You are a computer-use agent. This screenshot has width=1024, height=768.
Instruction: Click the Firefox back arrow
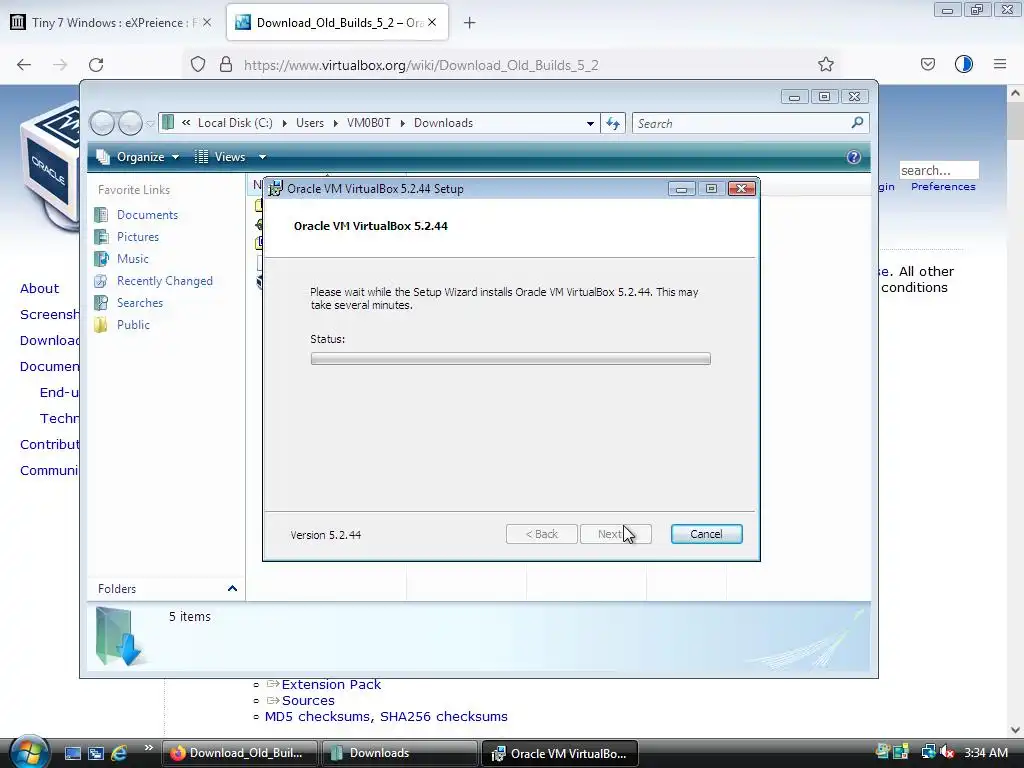pos(24,65)
